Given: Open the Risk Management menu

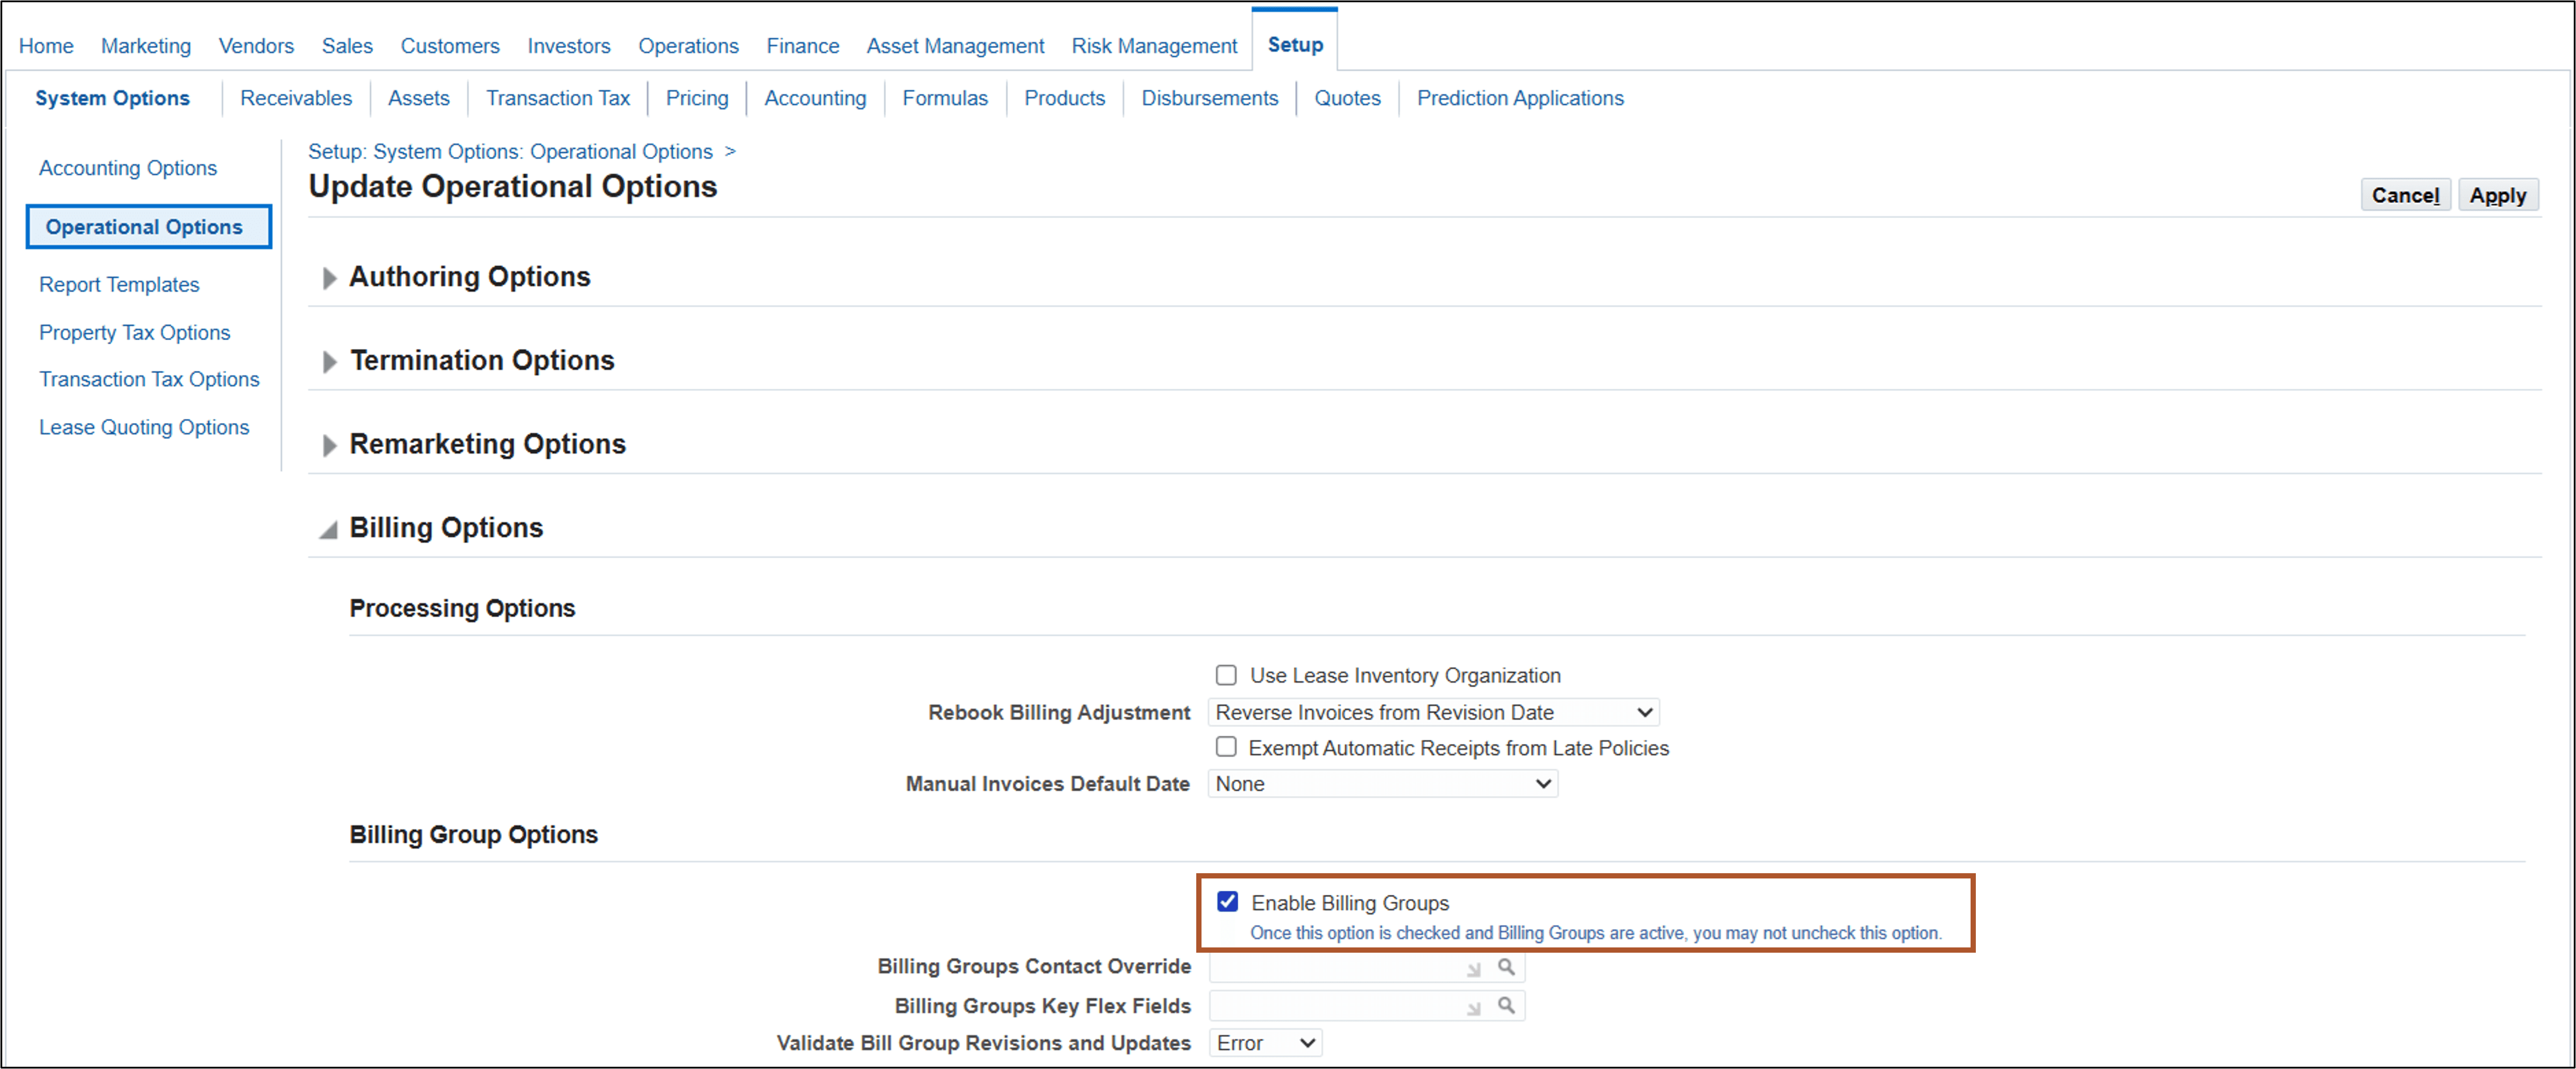Looking at the screenshot, I should 1154,45.
